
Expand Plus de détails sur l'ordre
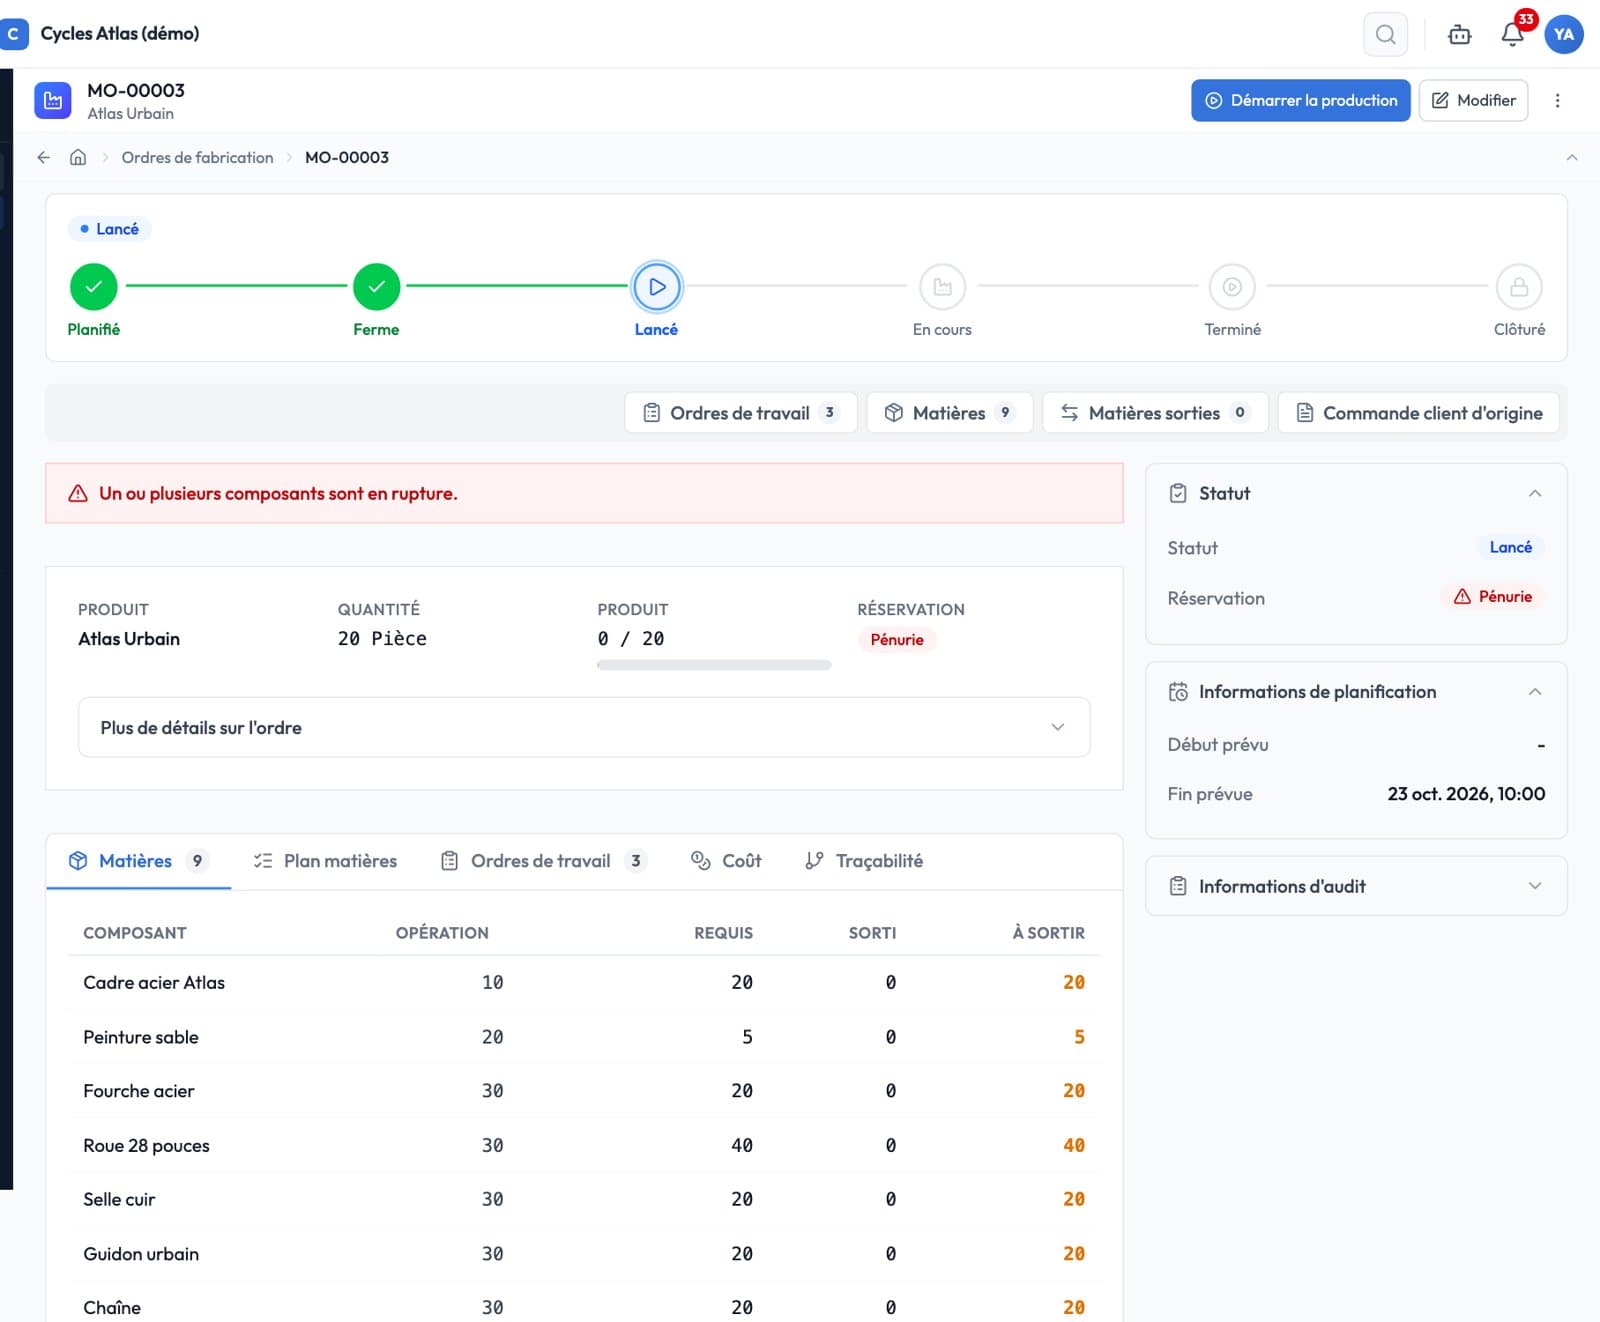(x=584, y=728)
